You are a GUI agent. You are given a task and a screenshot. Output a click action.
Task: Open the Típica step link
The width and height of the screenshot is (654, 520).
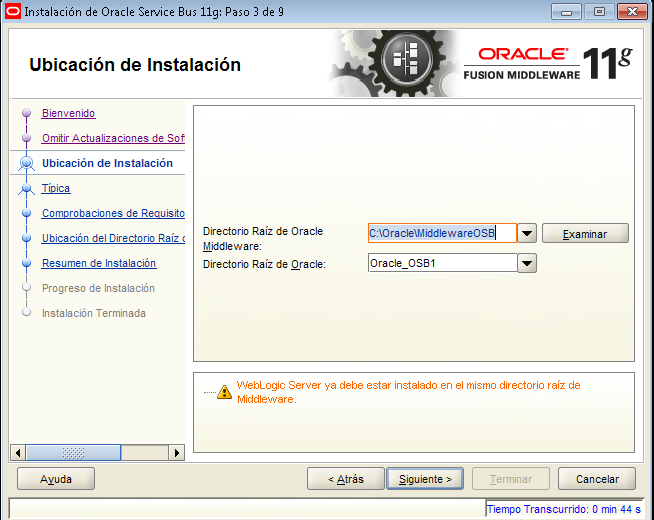[56, 188]
